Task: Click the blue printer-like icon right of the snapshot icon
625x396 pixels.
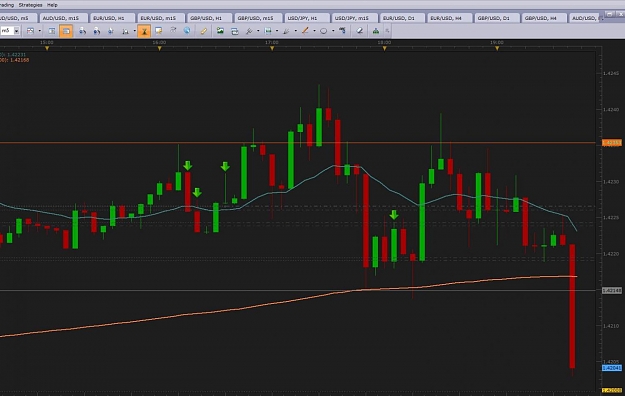Action: click(234, 31)
